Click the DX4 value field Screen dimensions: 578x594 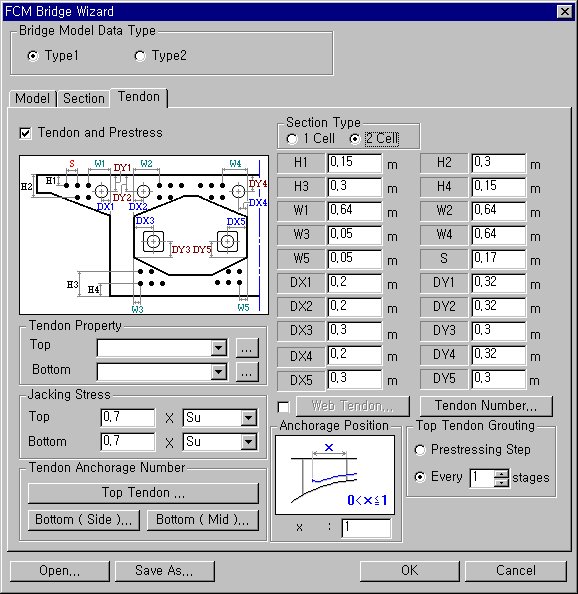click(355, 355)
